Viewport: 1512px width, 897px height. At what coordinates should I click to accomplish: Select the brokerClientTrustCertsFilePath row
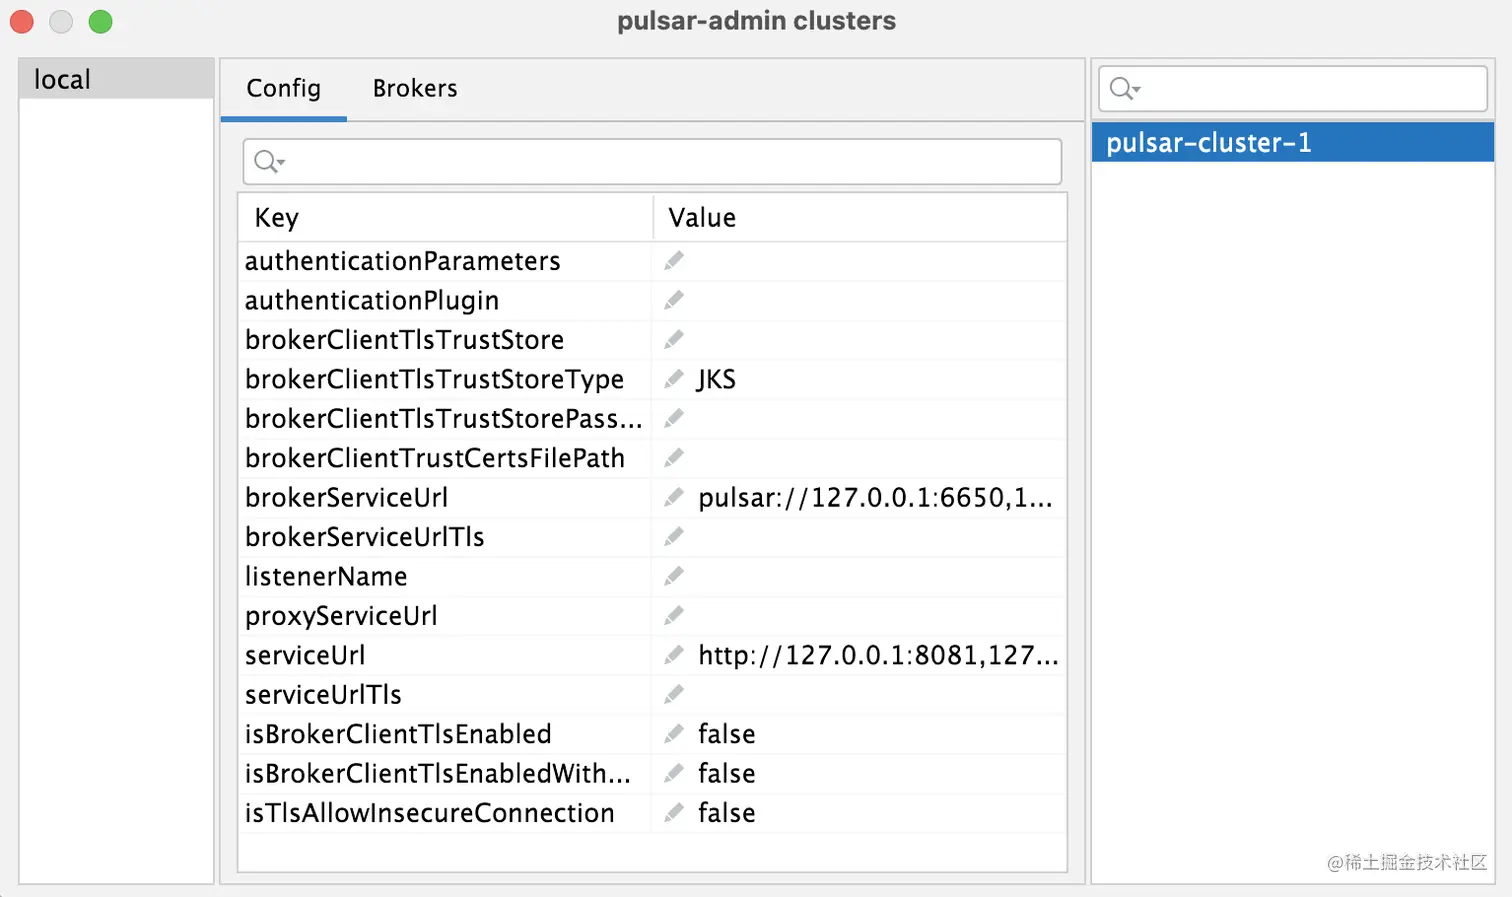[435, 458]
